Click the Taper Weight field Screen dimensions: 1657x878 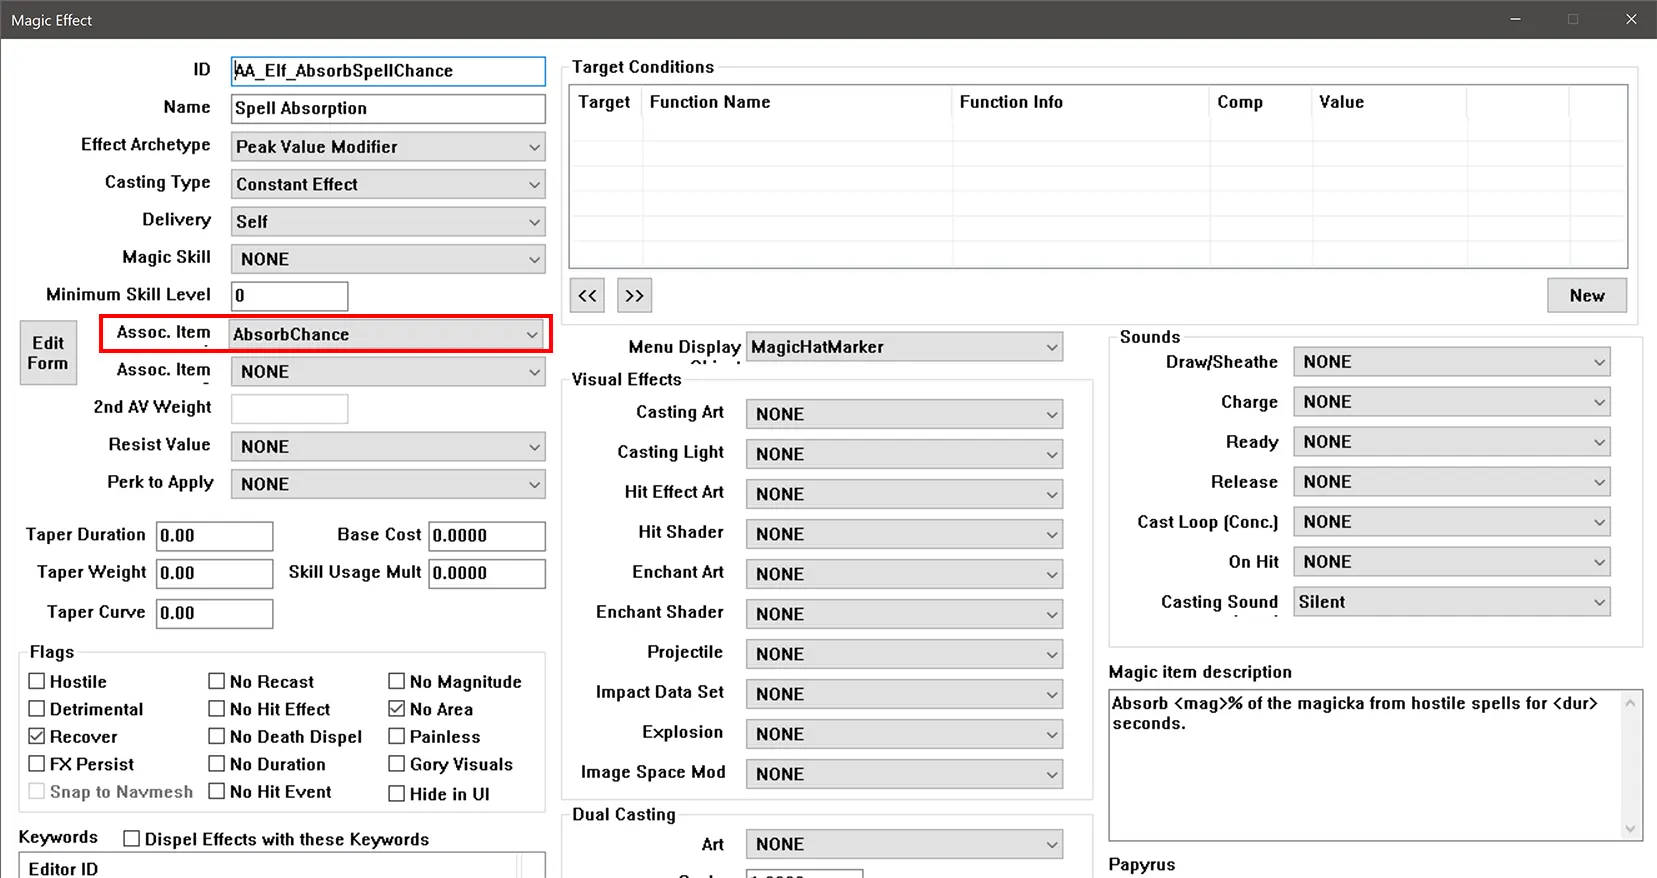[214, 573]
